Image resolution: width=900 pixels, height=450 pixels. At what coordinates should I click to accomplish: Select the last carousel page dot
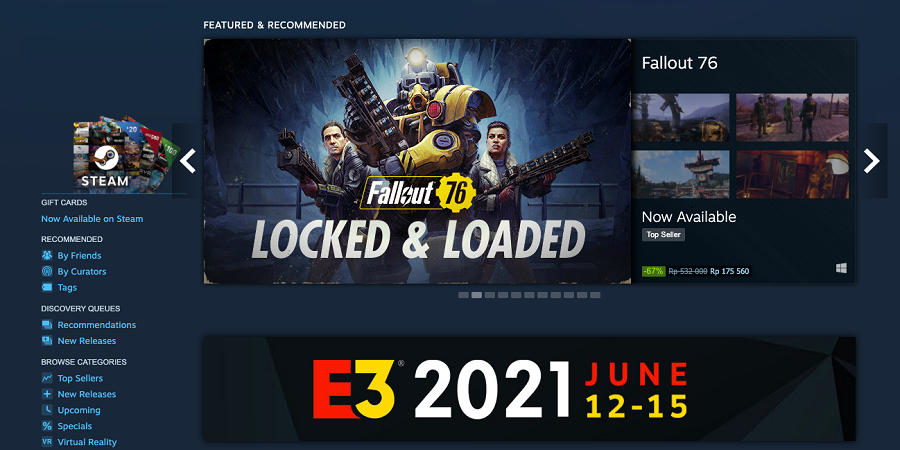(x=595, y=295)
